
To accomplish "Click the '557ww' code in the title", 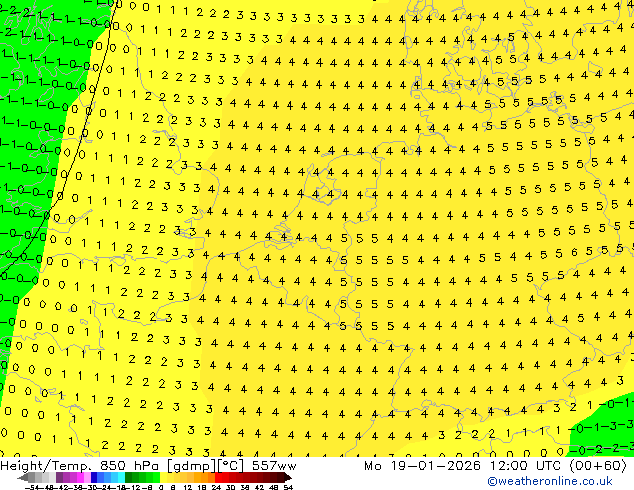I will click(x=274, y=466).
